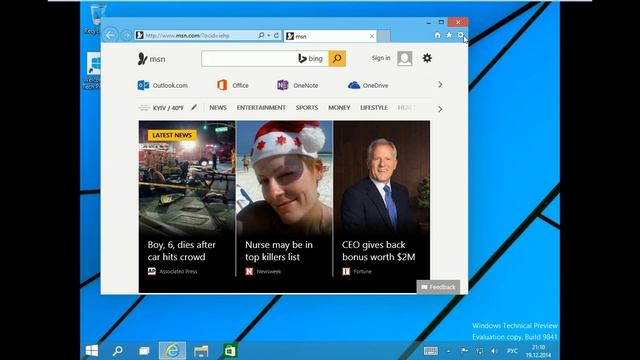
Task: Click the LATEST NEWS badge
Action: [172, 135]
